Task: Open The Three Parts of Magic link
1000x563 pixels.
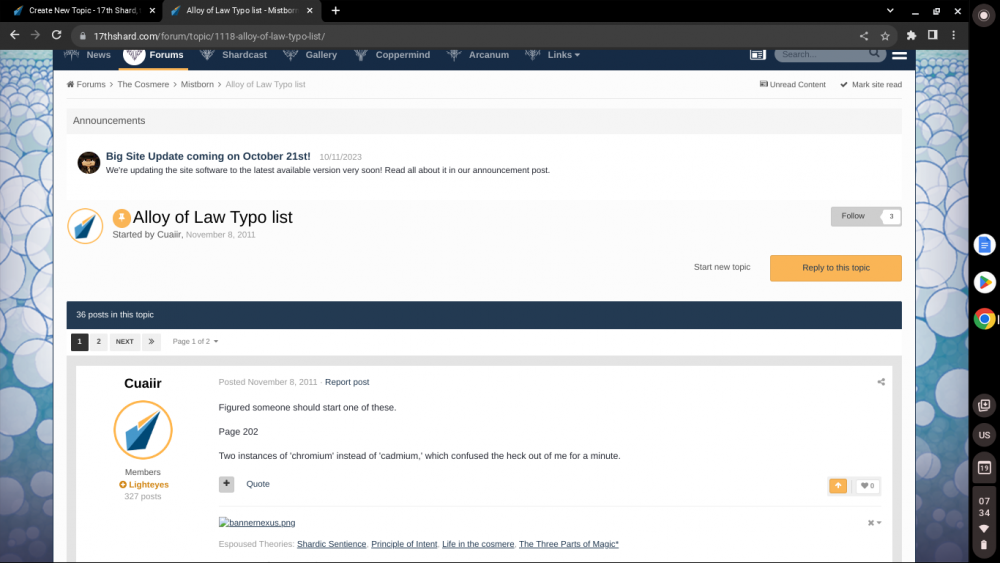Action: 569,544
